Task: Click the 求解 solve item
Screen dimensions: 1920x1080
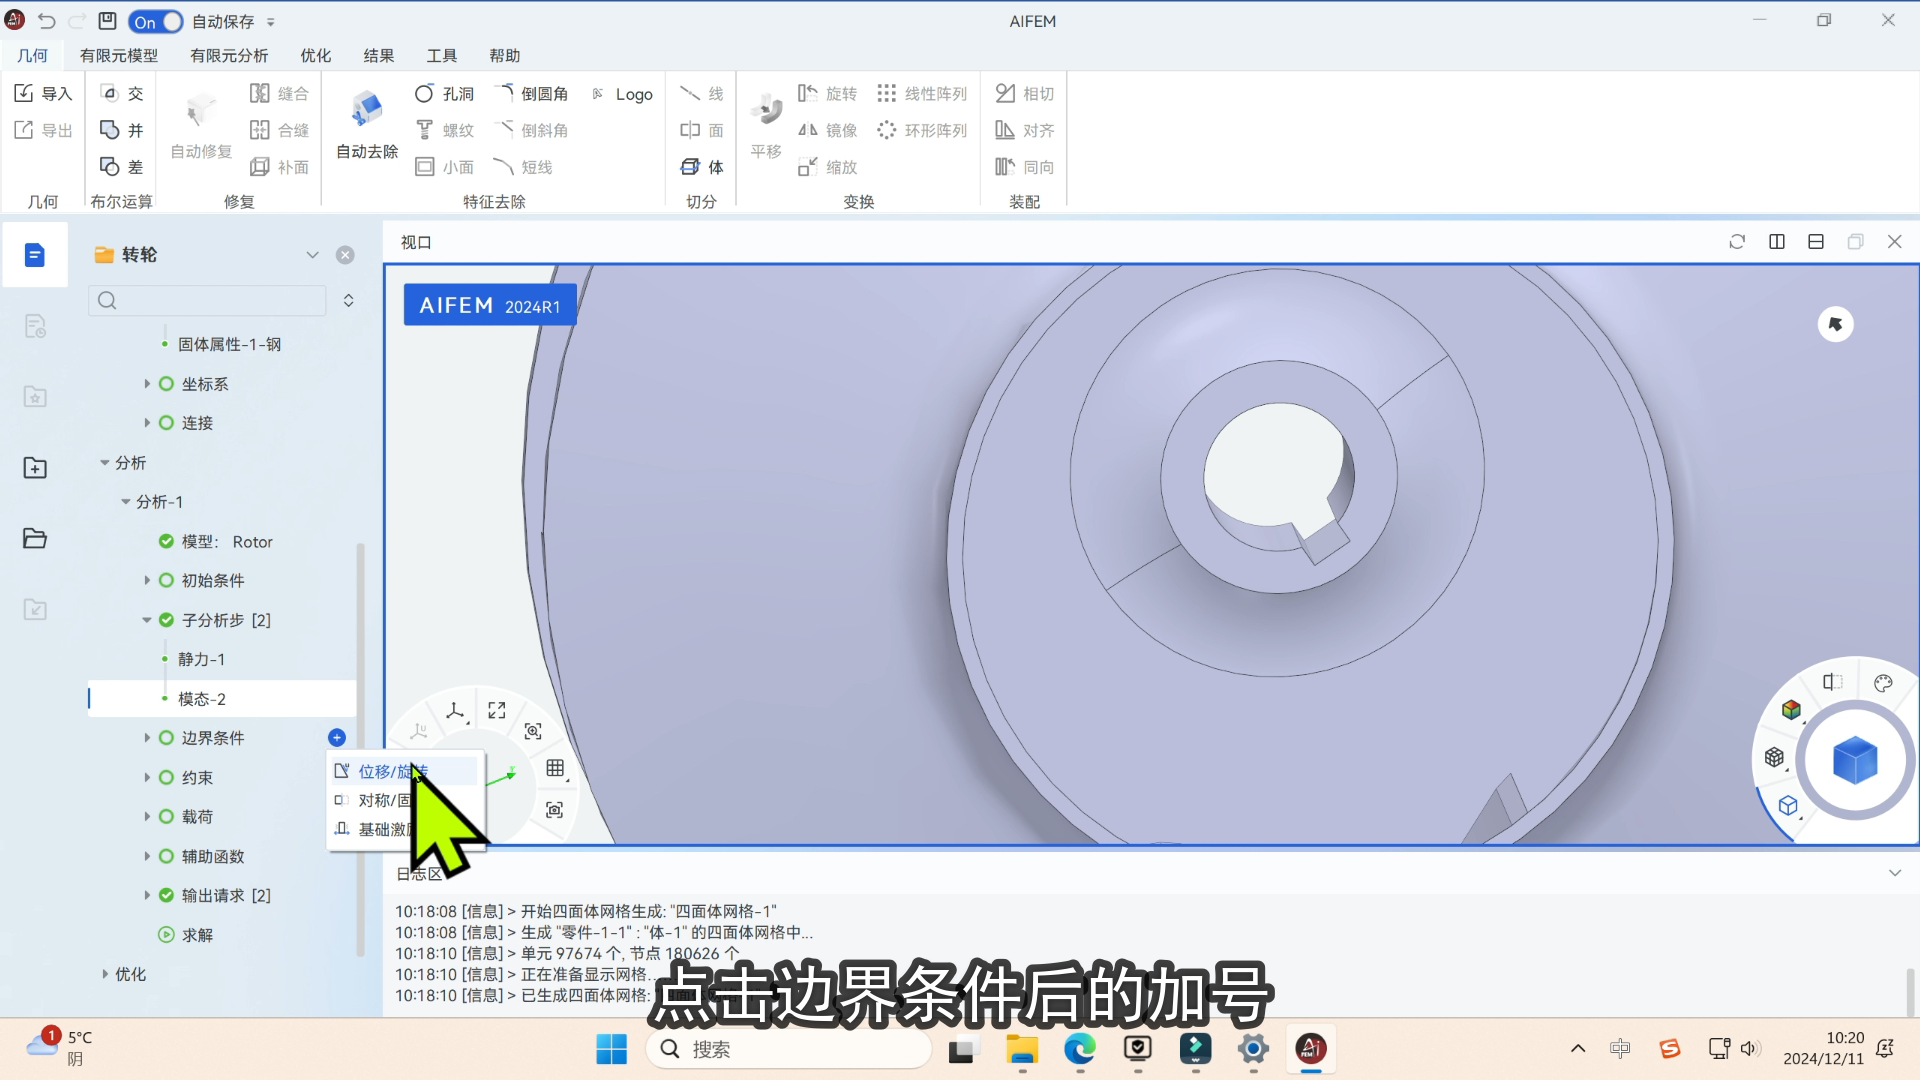Action: point(197,935)
